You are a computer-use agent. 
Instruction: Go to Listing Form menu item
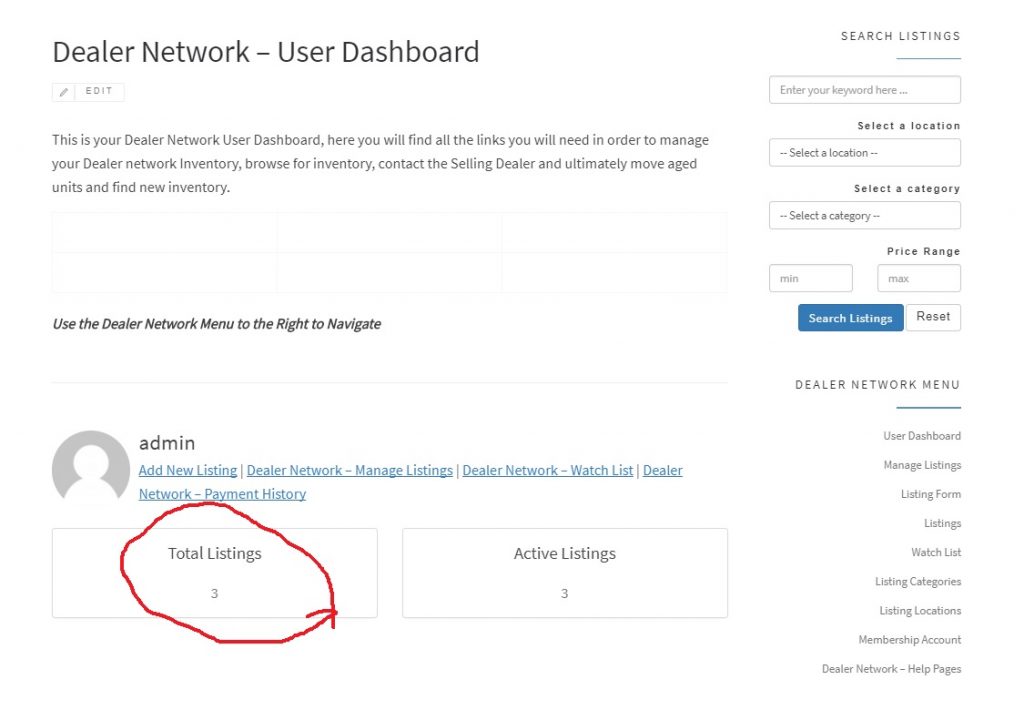click(930, 494)
